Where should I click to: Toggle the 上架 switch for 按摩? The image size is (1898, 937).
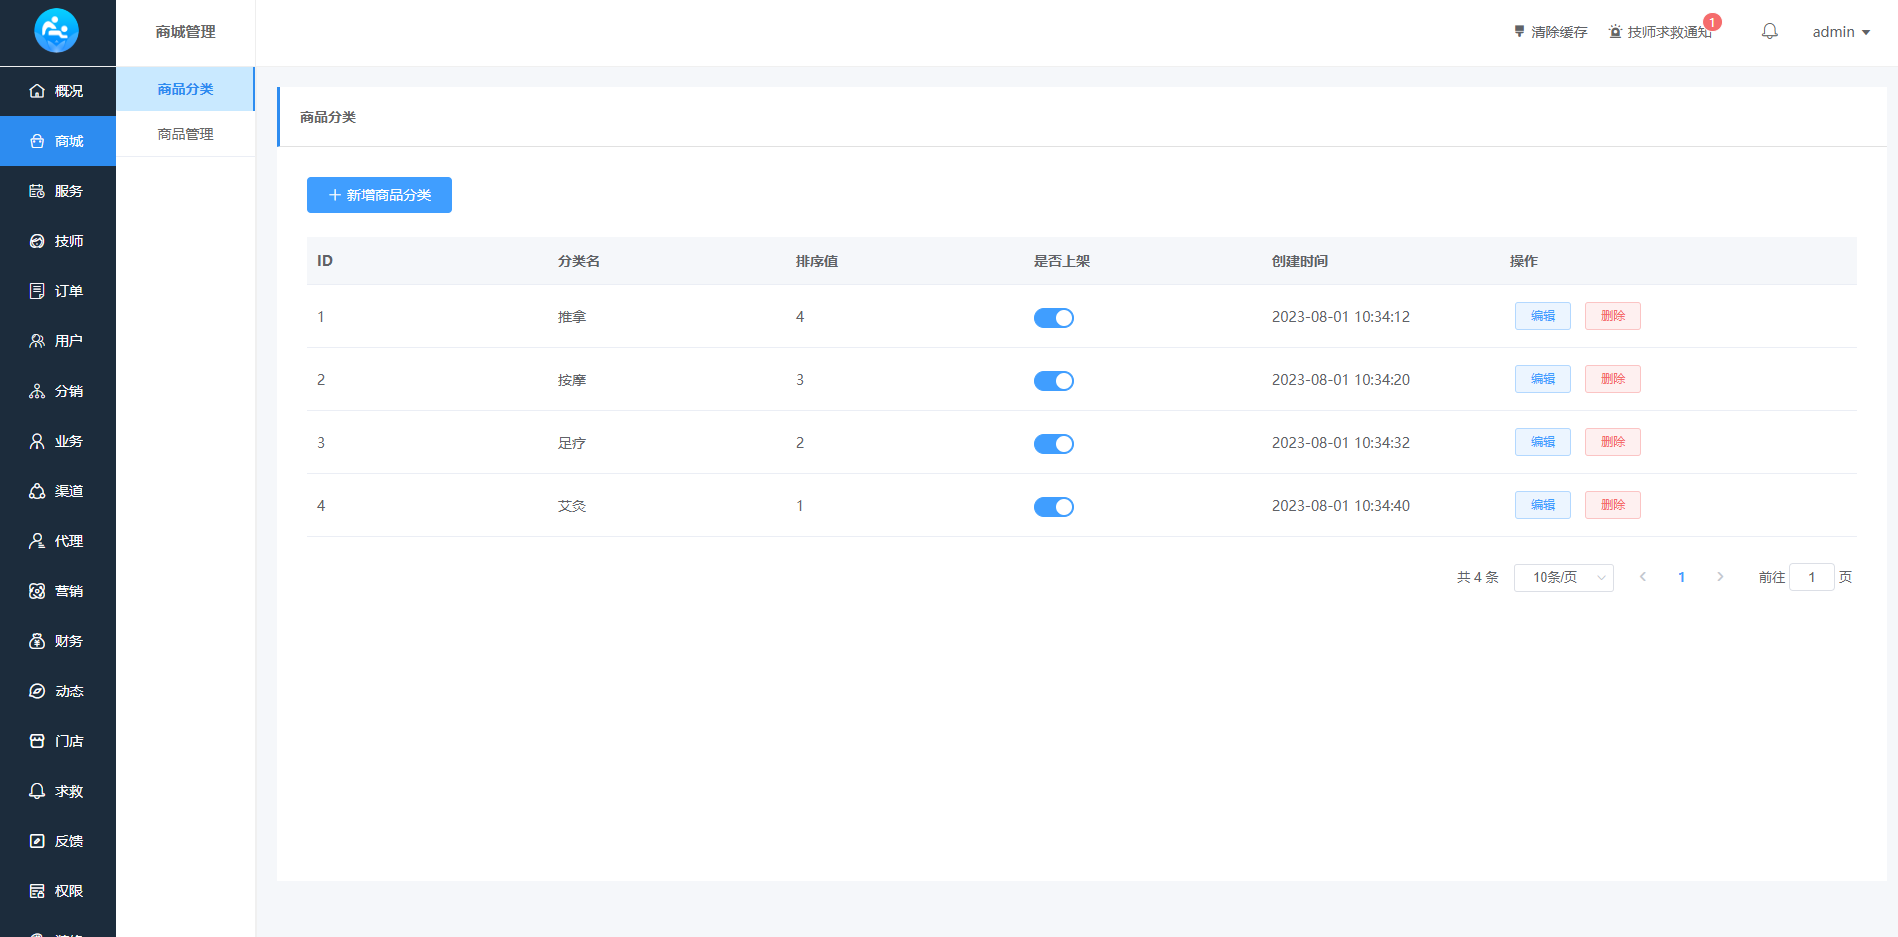coord(1053,381)
